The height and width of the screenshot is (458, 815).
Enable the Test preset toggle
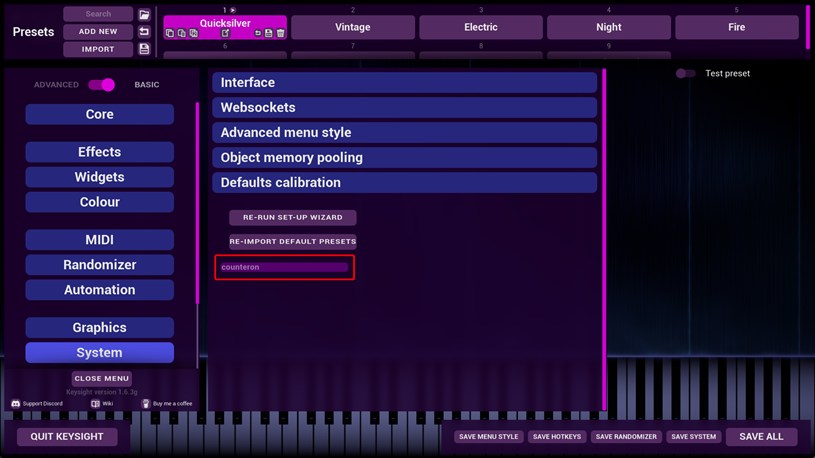point(685,73)
